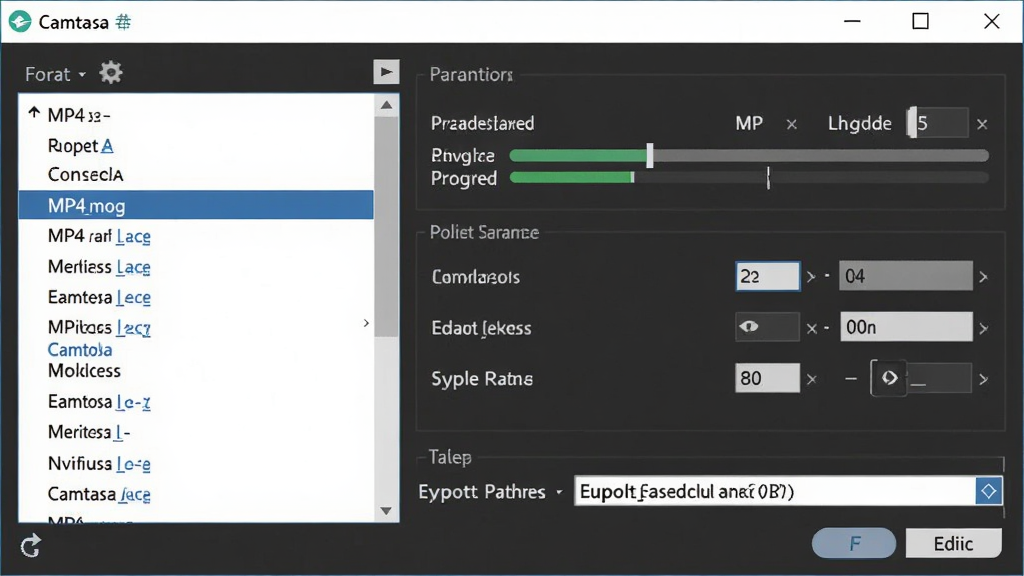Viewport: 1024px width, 576px height.
Task: Click the blue F button
Action: coord(854,543)
